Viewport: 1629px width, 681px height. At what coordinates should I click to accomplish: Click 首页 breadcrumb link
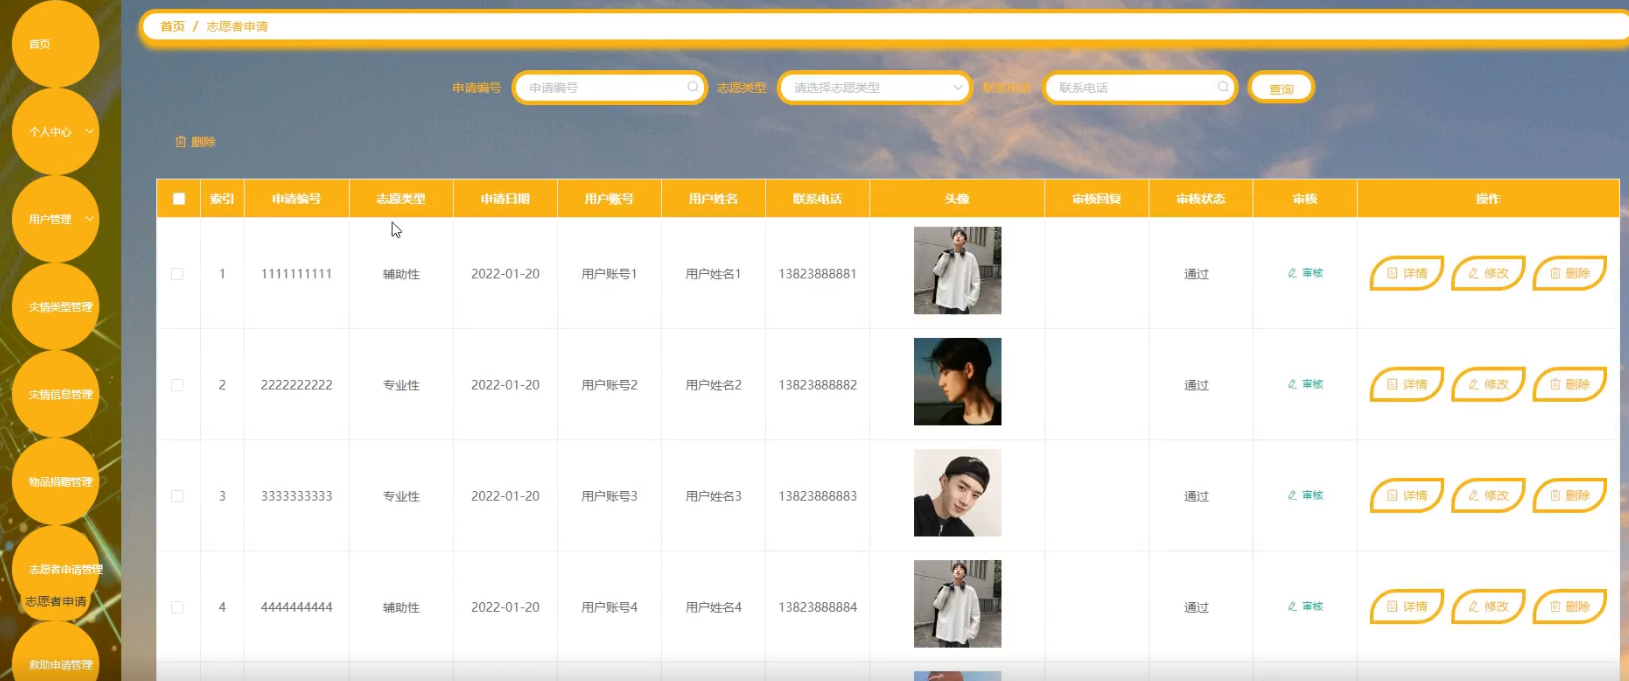pos(173,26)
